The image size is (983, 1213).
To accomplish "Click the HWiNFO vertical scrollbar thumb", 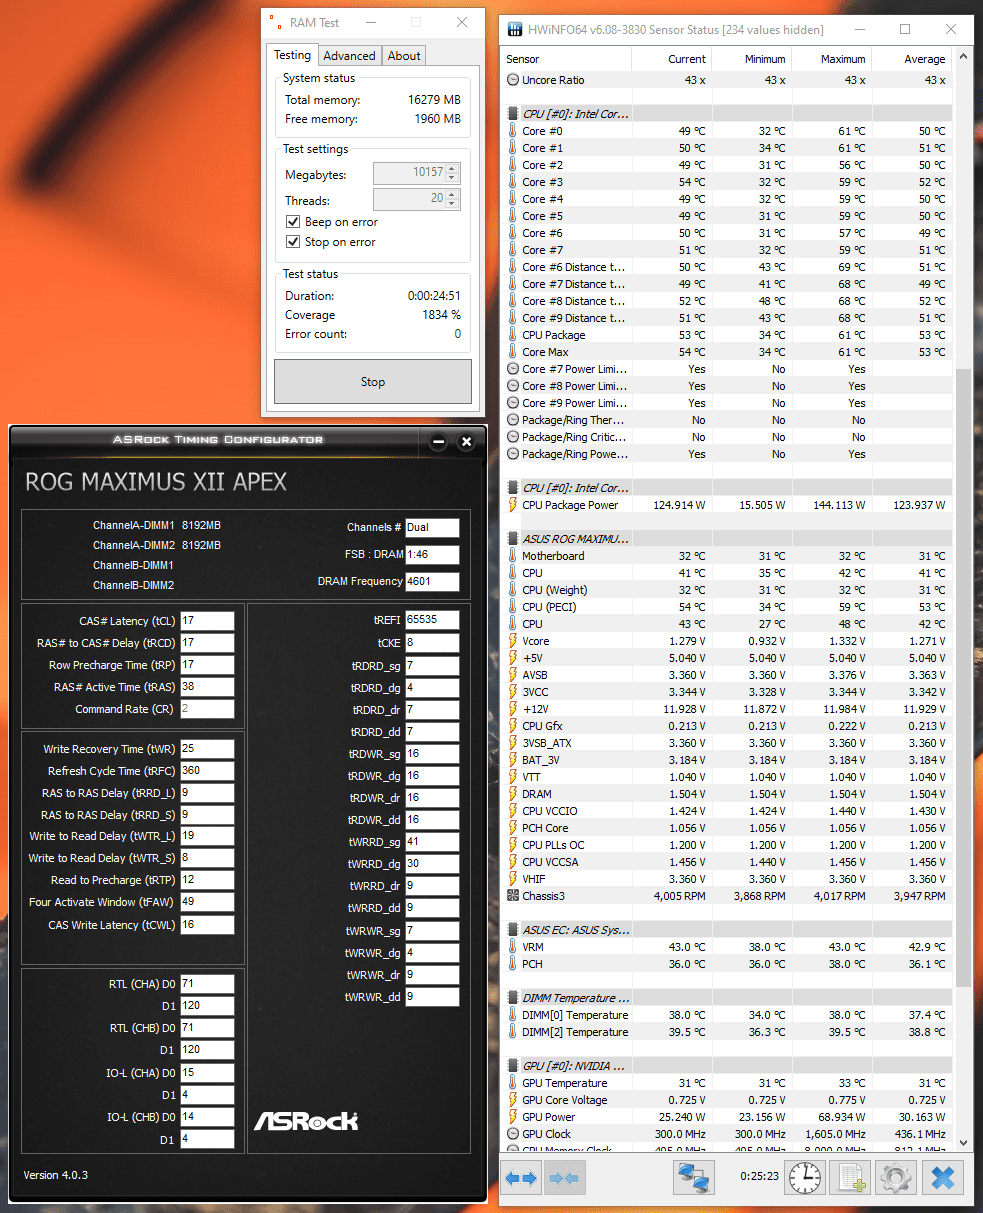I will (x=963, y=676).
